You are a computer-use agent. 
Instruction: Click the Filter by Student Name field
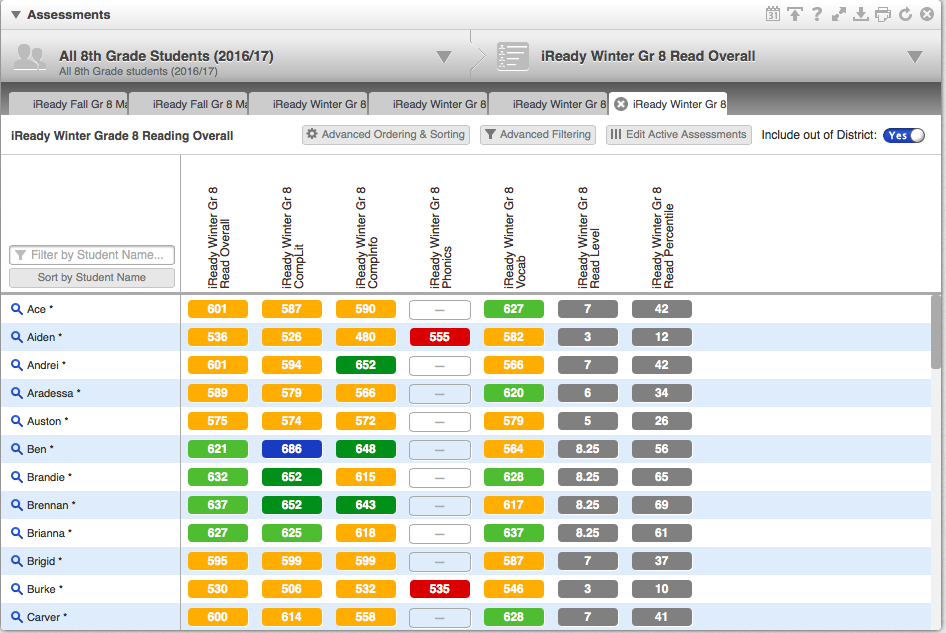(x=92, y=255)
